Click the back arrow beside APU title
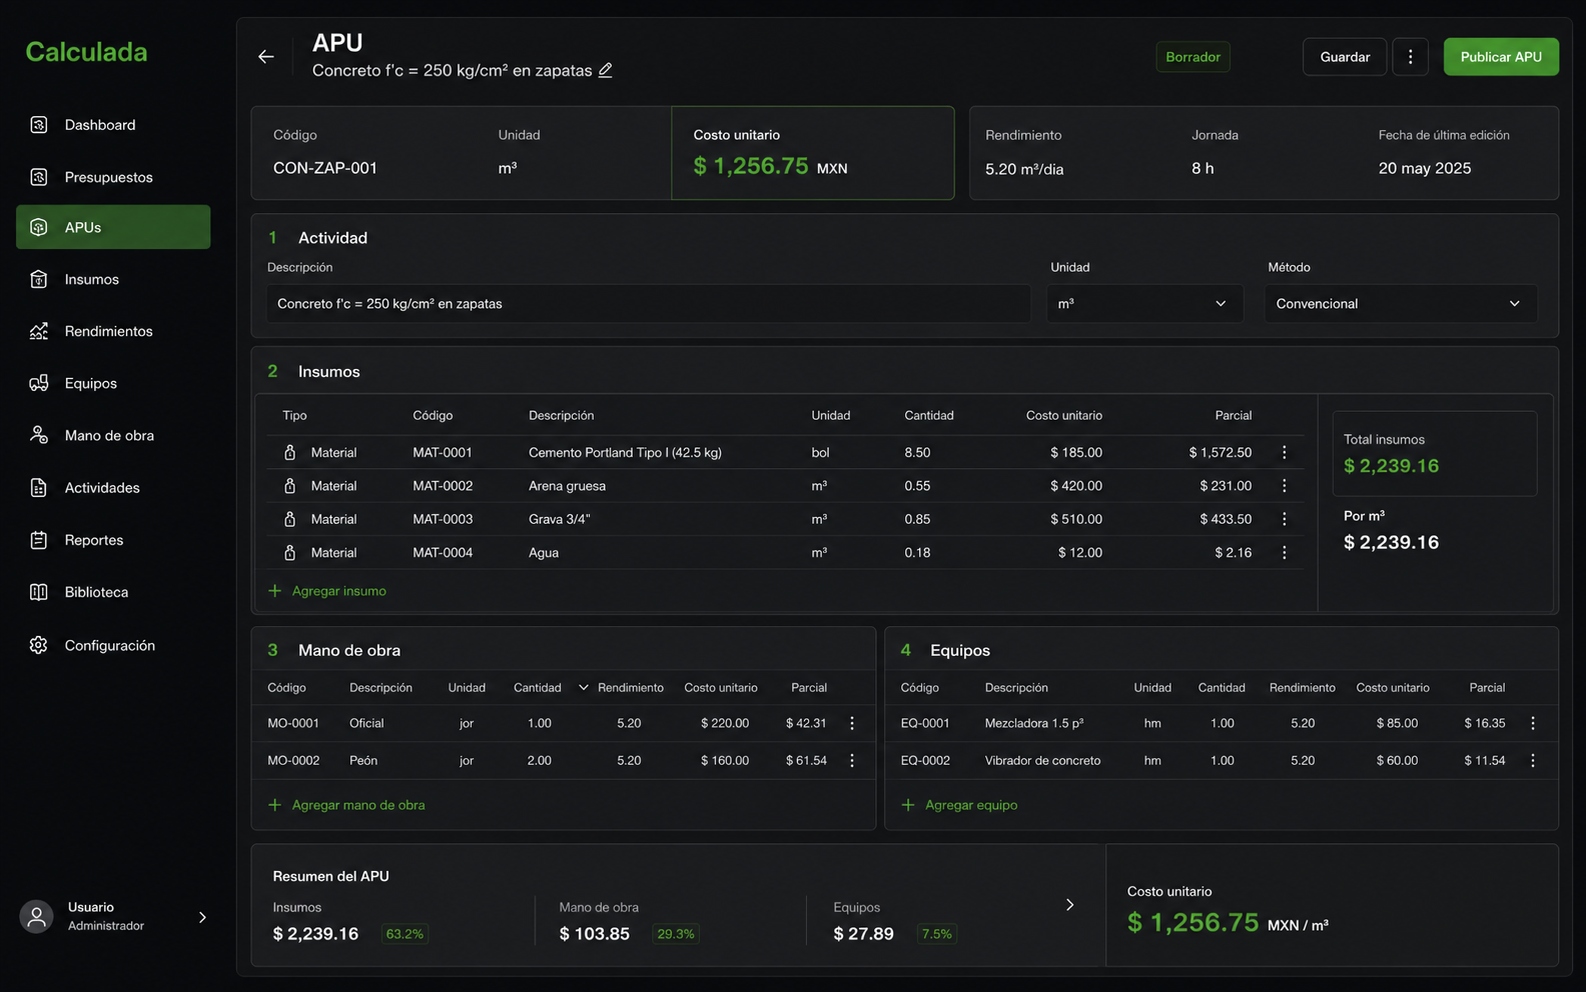The height and width of the screenshot is (992, 1586). (x=266, y=57)
